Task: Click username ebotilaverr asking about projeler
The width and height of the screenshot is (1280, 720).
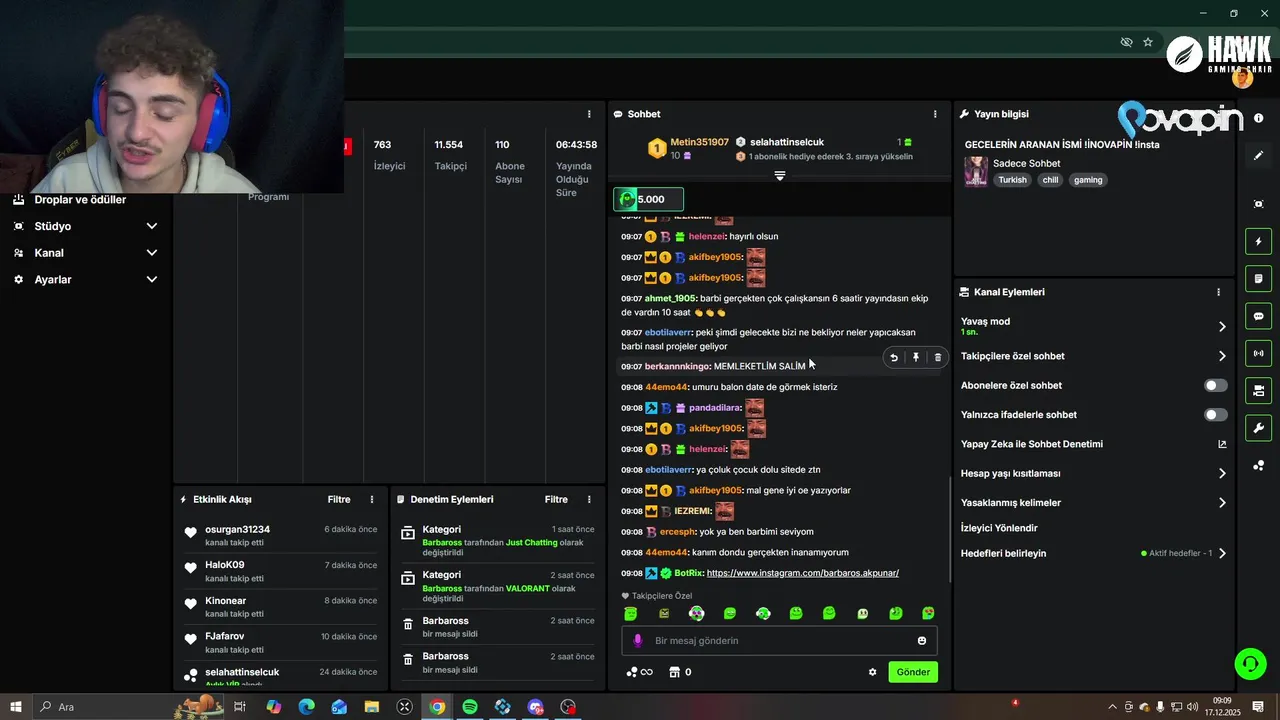Action: (x=668, y=332)
